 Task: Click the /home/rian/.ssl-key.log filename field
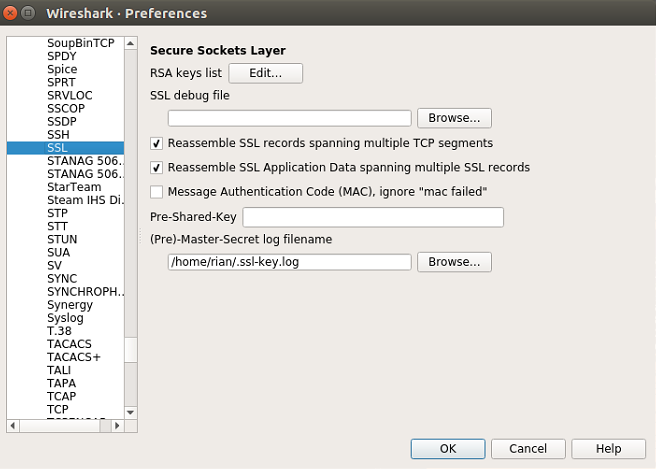290,262
